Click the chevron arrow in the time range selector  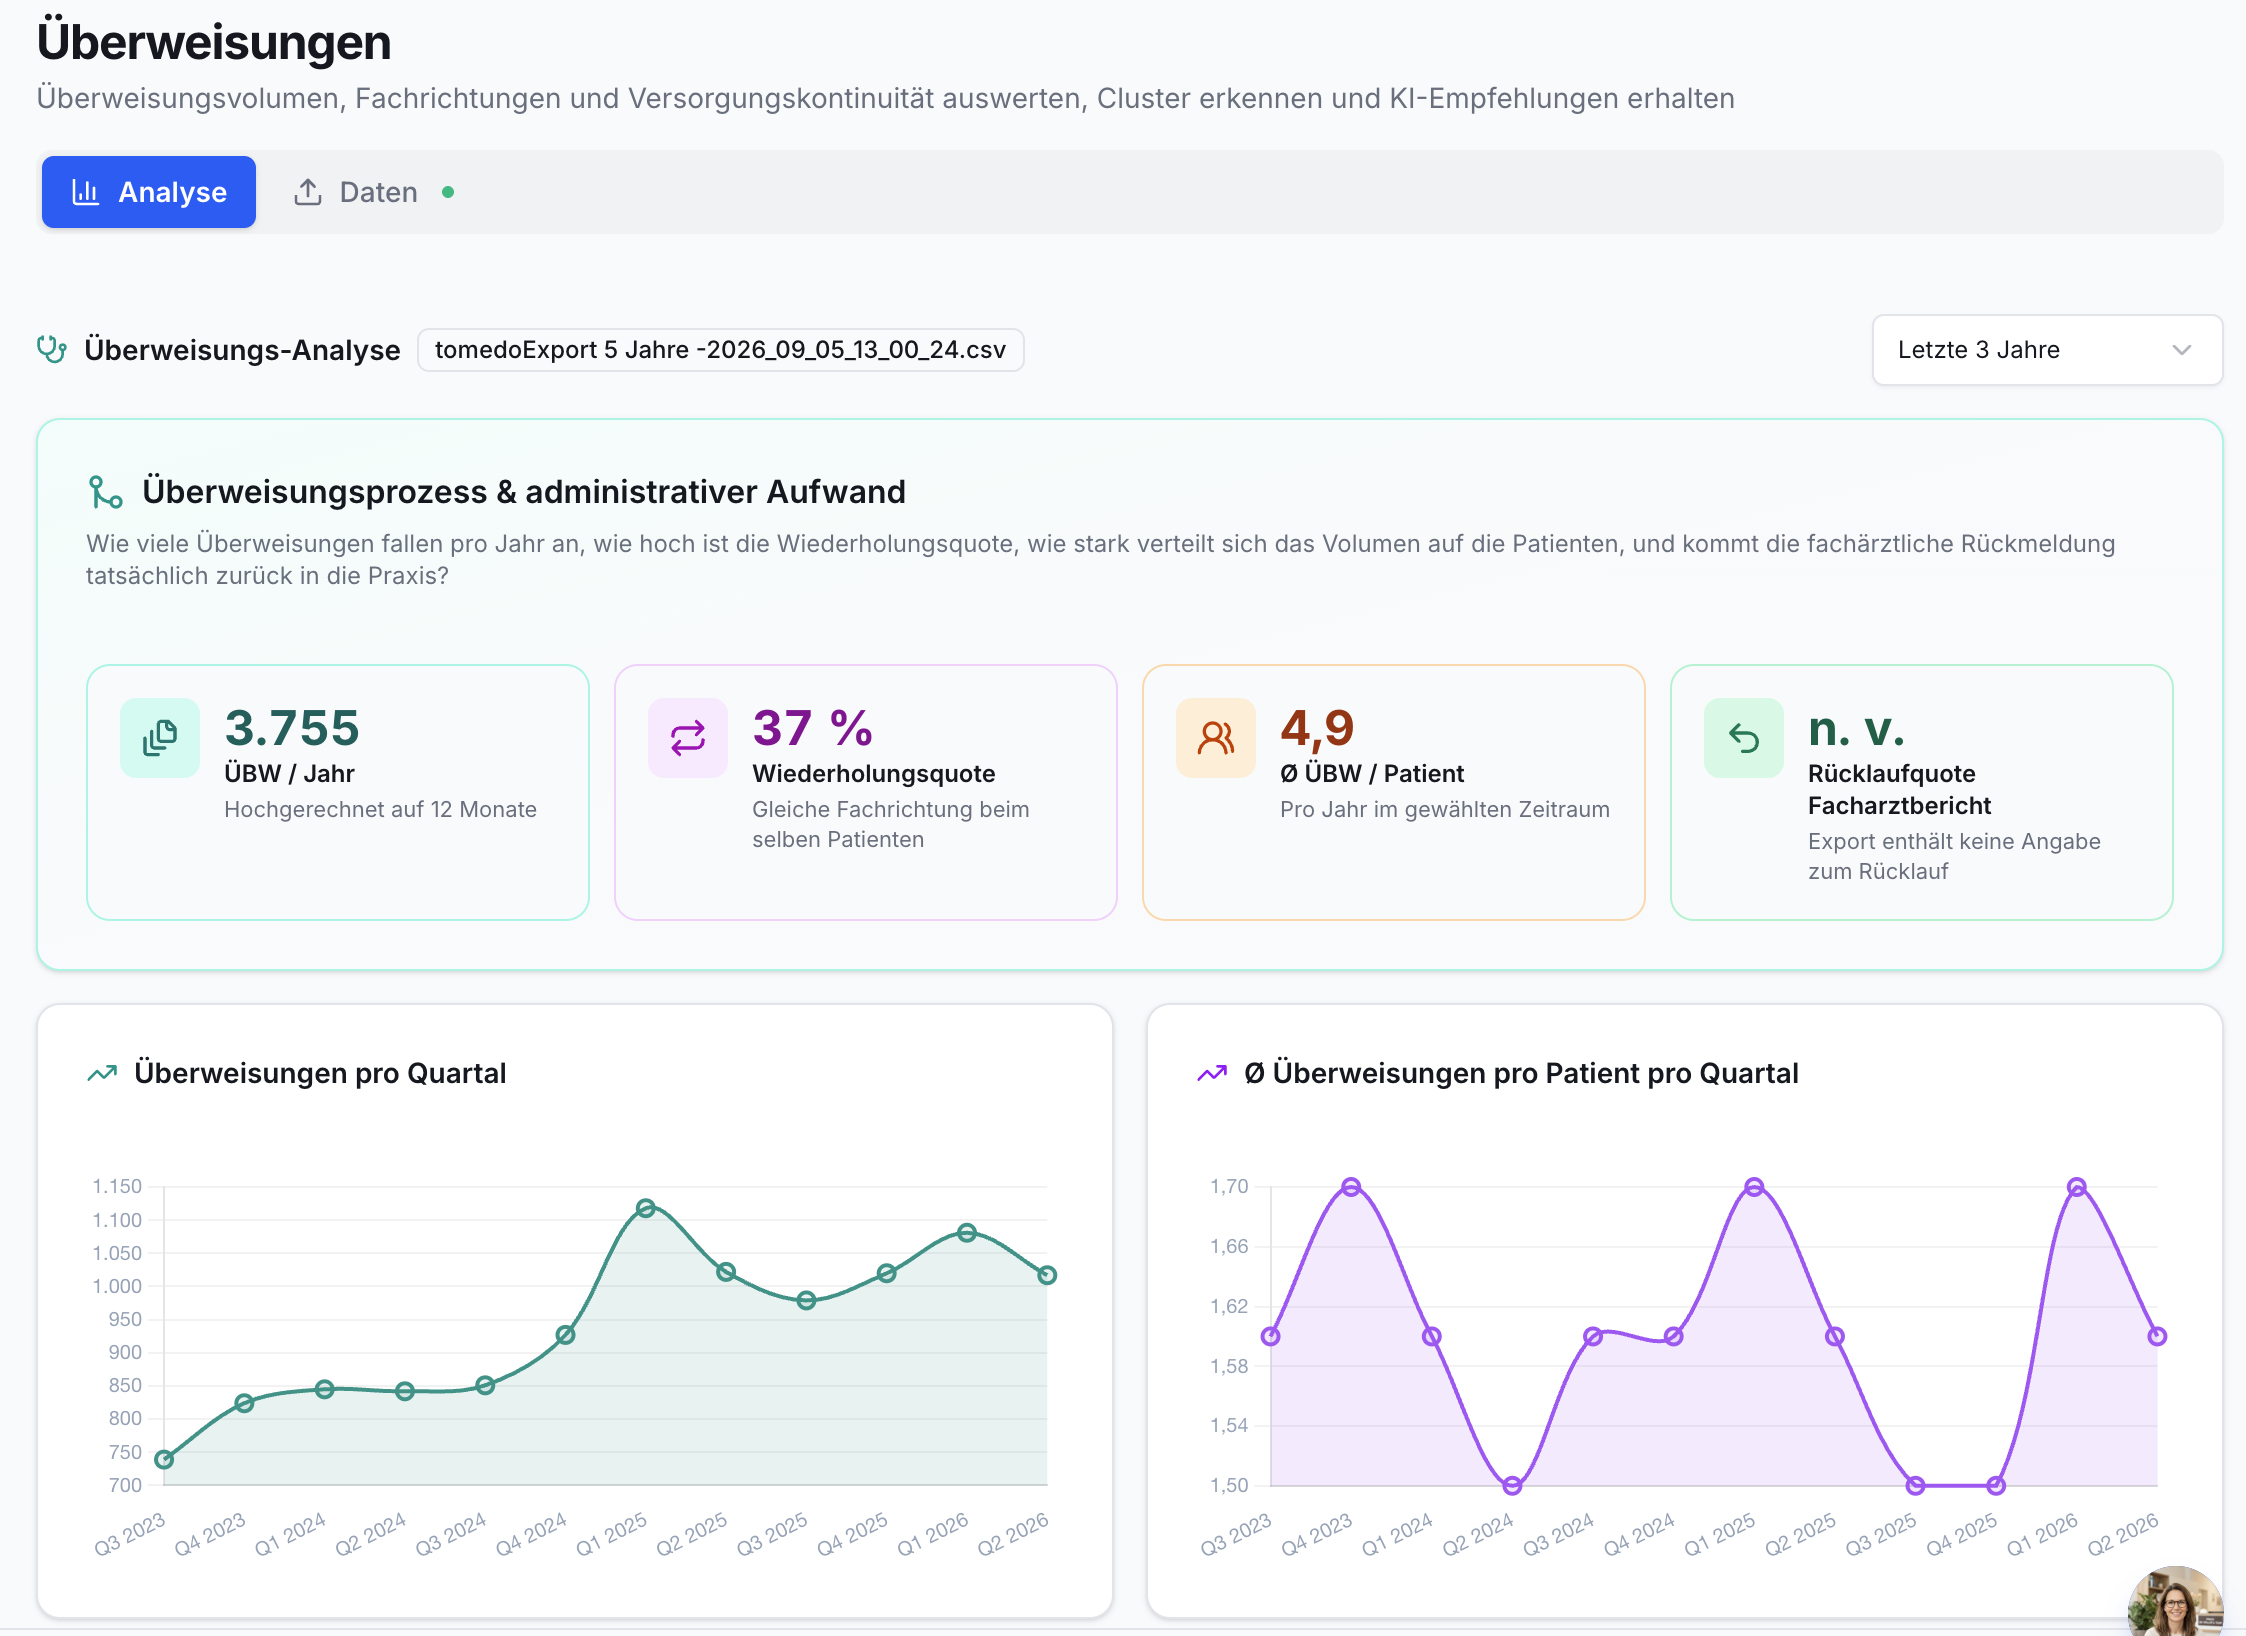(2182, 350)
